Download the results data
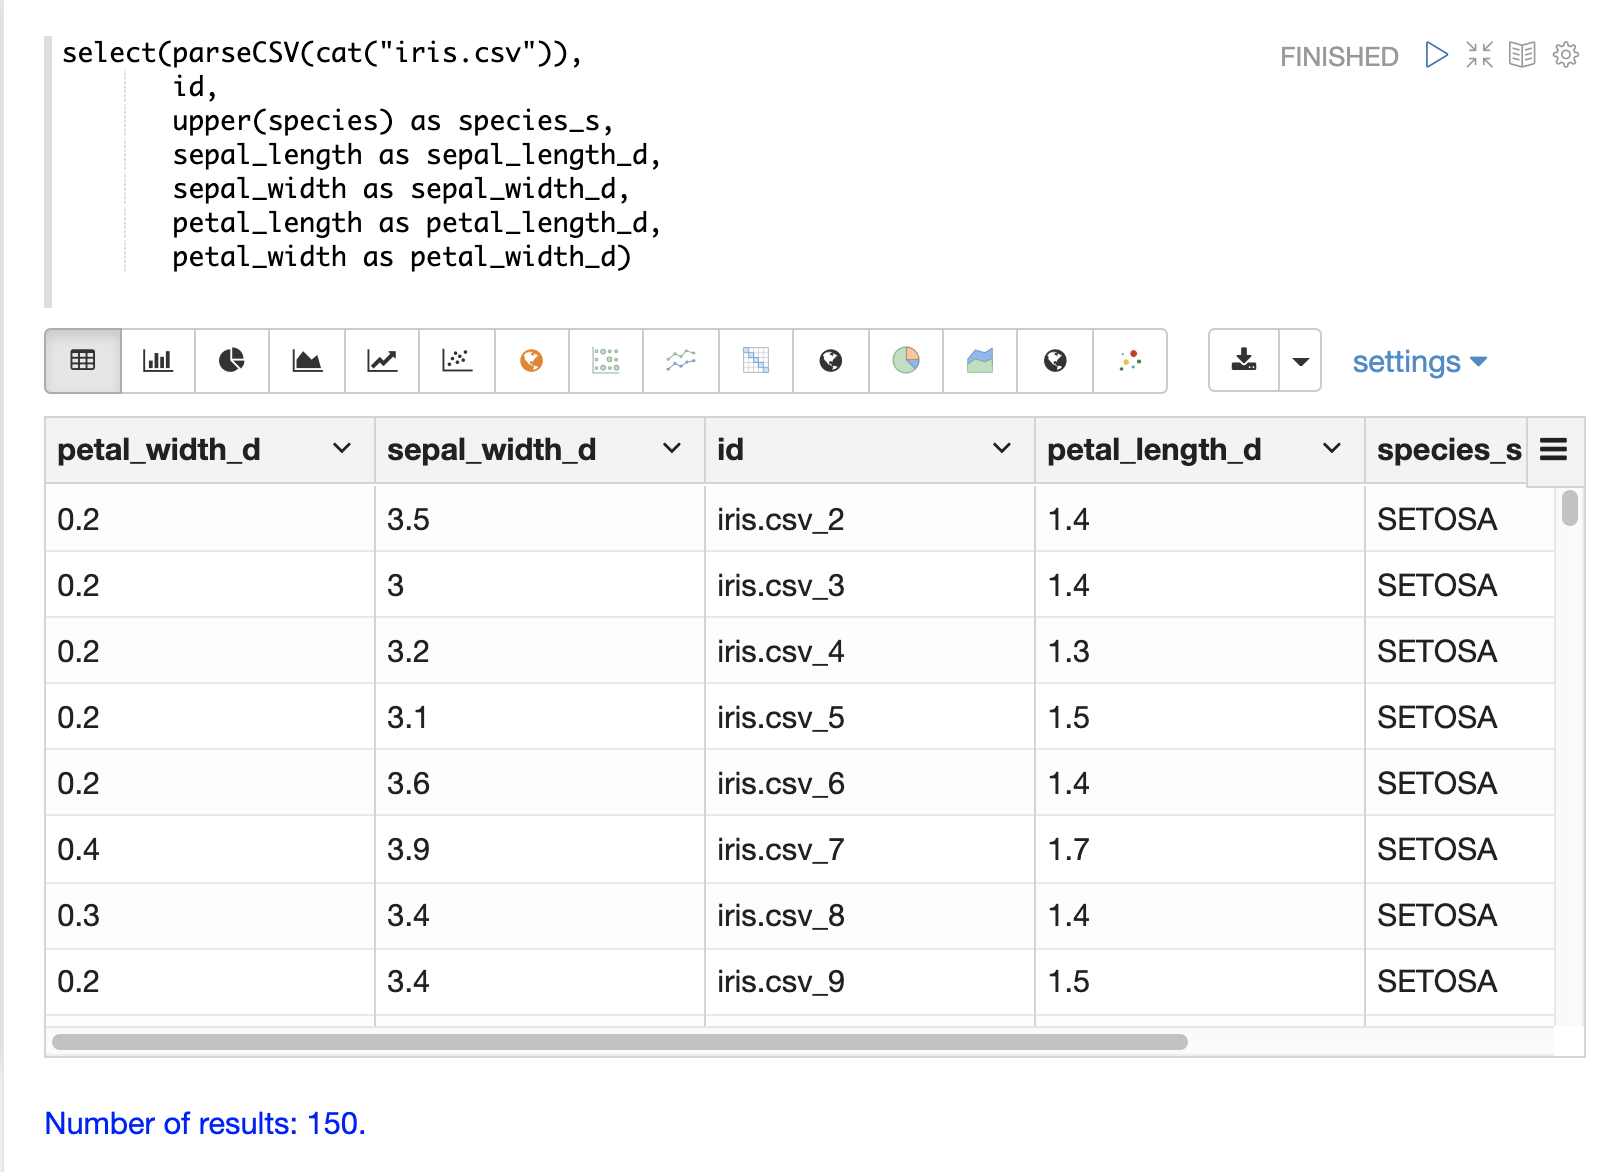Image resolution: width=1624 pixels, height=1172 pixels. pyautogui.click(x=1244, y=361)
